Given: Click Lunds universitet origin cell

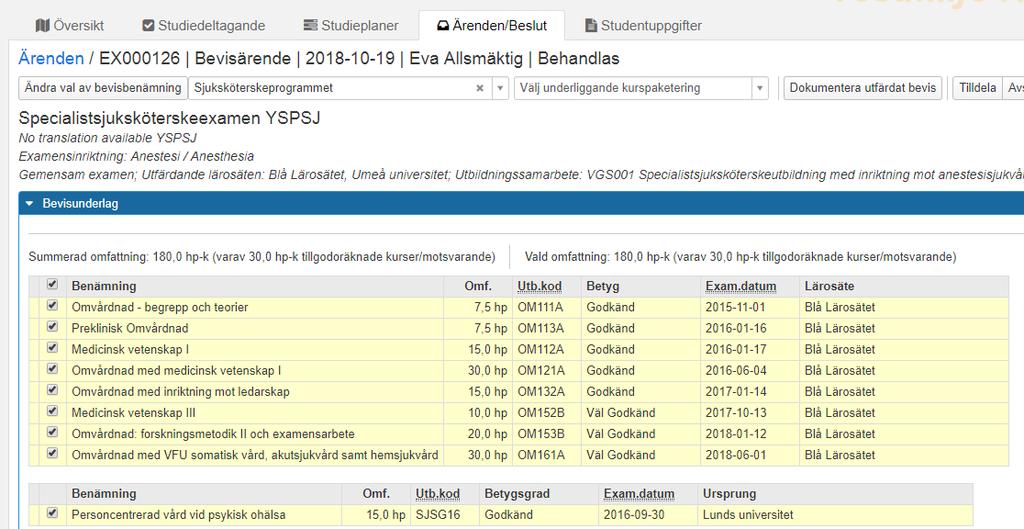Looking at the screenshot, I should point(748,515).
